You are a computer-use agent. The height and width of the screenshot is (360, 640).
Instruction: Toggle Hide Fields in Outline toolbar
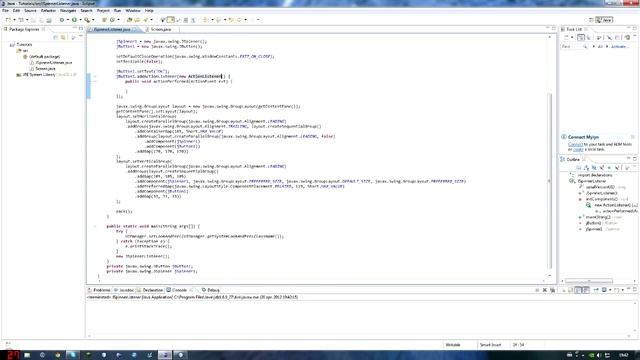point(594,167)
